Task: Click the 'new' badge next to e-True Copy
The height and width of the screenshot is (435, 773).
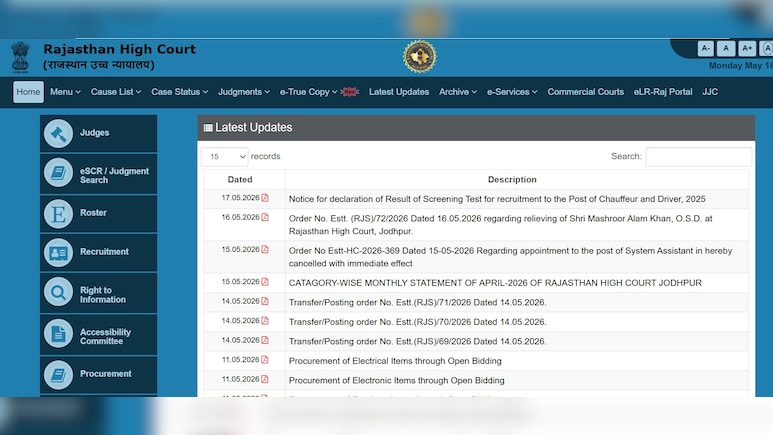Action: 350,92
